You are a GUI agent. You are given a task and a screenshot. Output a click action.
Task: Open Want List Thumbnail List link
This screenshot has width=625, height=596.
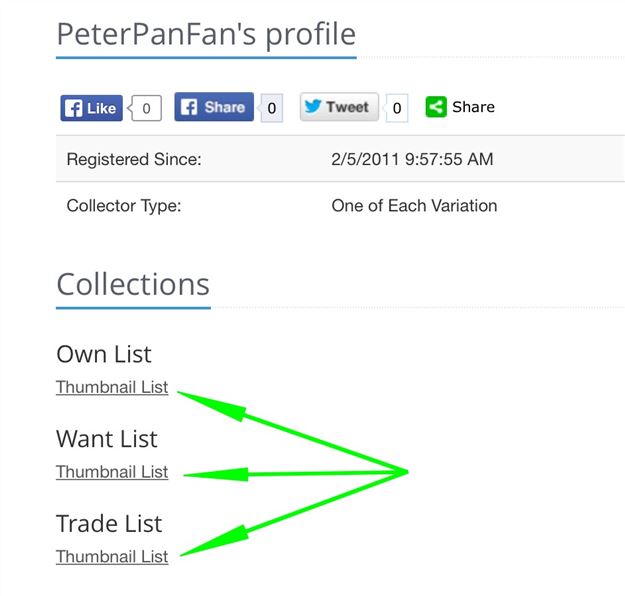(112, 472)
